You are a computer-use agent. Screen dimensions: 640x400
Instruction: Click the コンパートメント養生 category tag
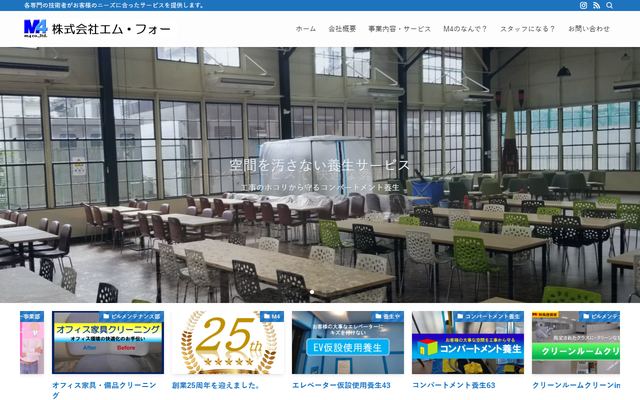[x=489, y=316]
